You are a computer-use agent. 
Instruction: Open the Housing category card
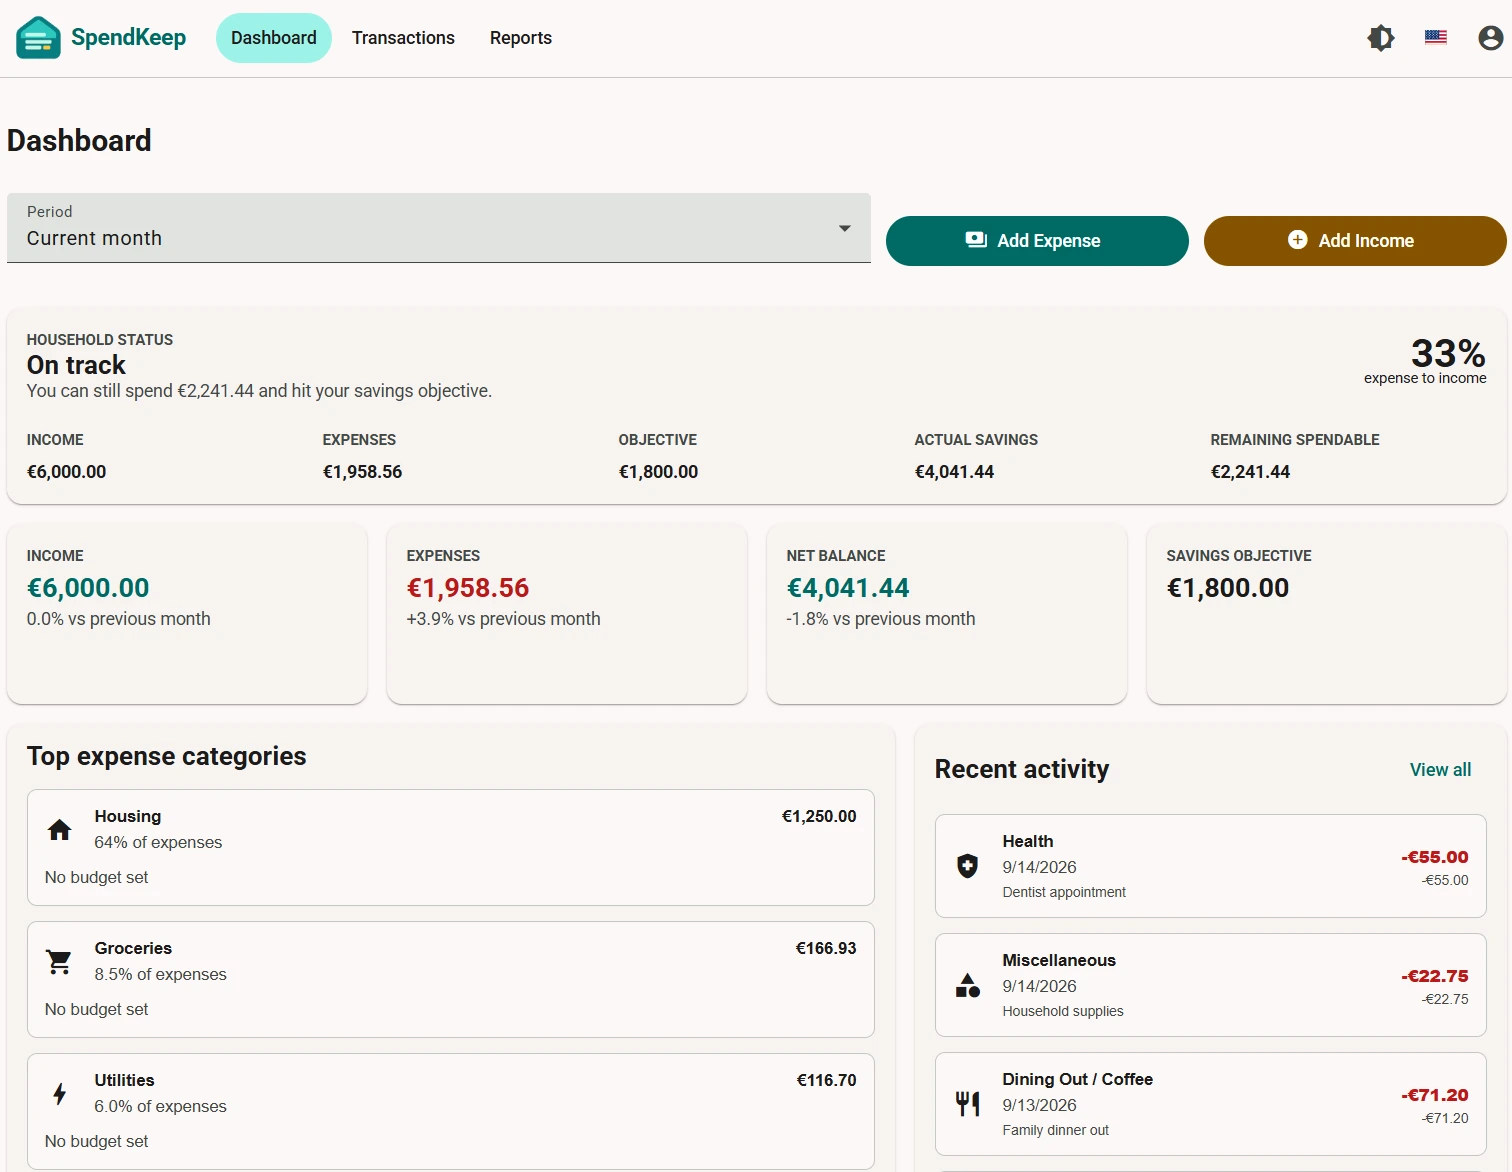pos(451,848)
